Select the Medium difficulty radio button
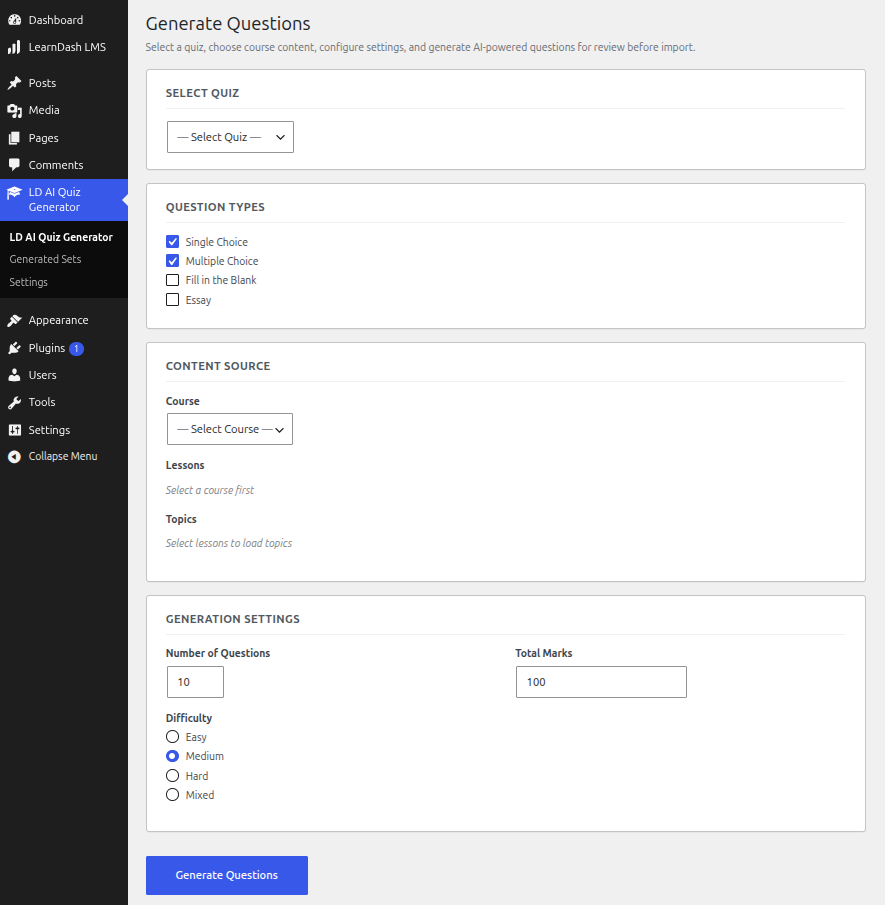 (x=173, y=756)
